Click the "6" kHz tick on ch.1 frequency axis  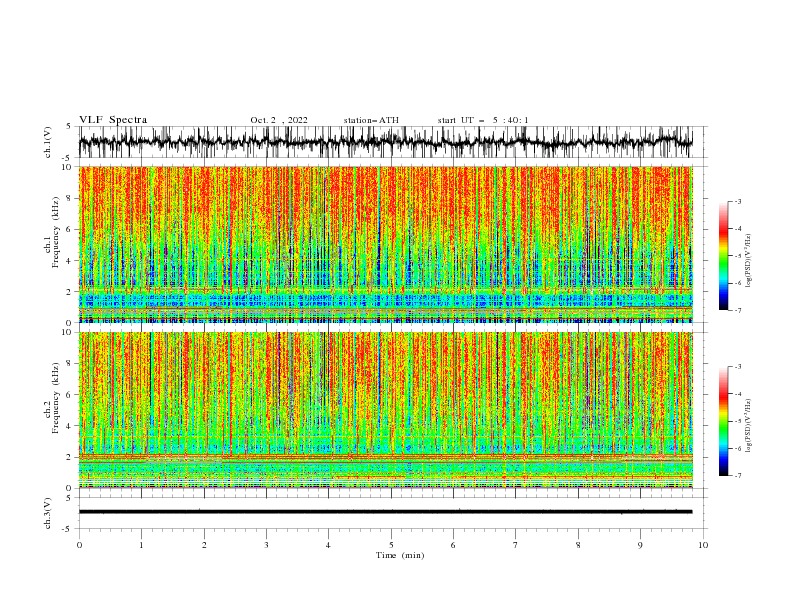(70, 229)
